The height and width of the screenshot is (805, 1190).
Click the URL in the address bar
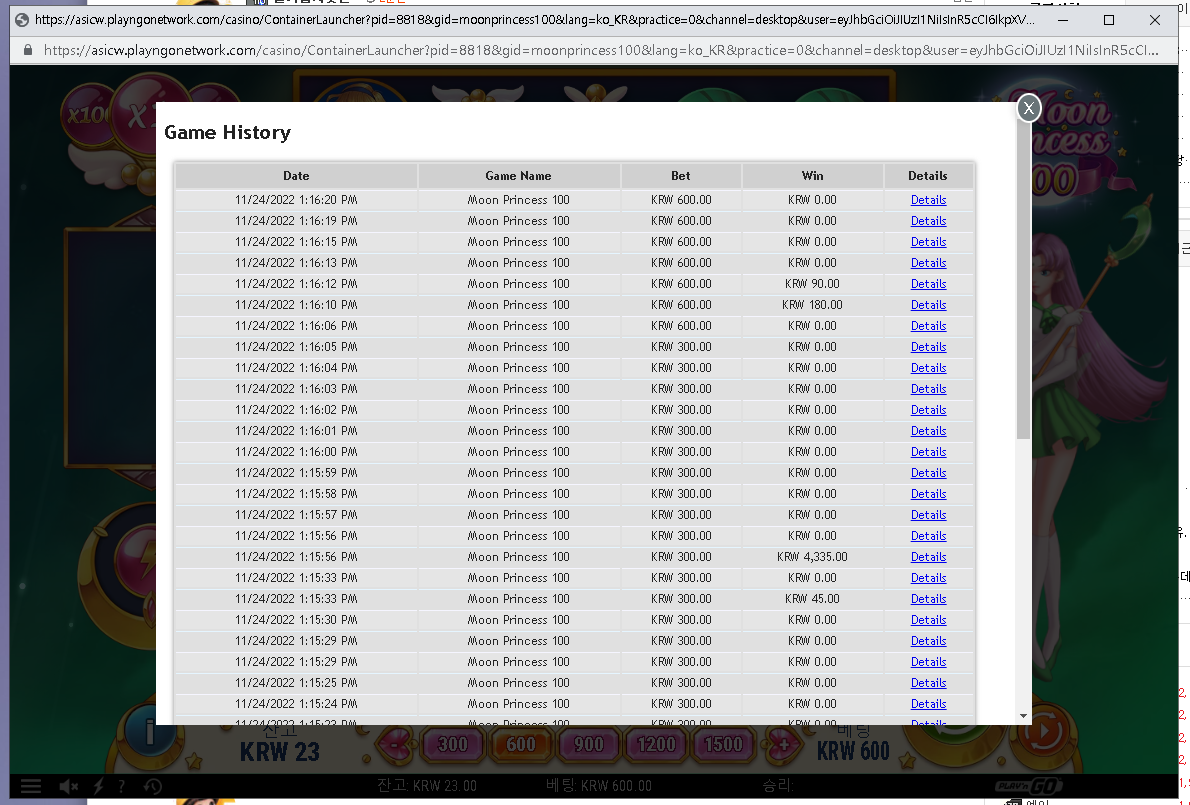(x=601, y=50)
